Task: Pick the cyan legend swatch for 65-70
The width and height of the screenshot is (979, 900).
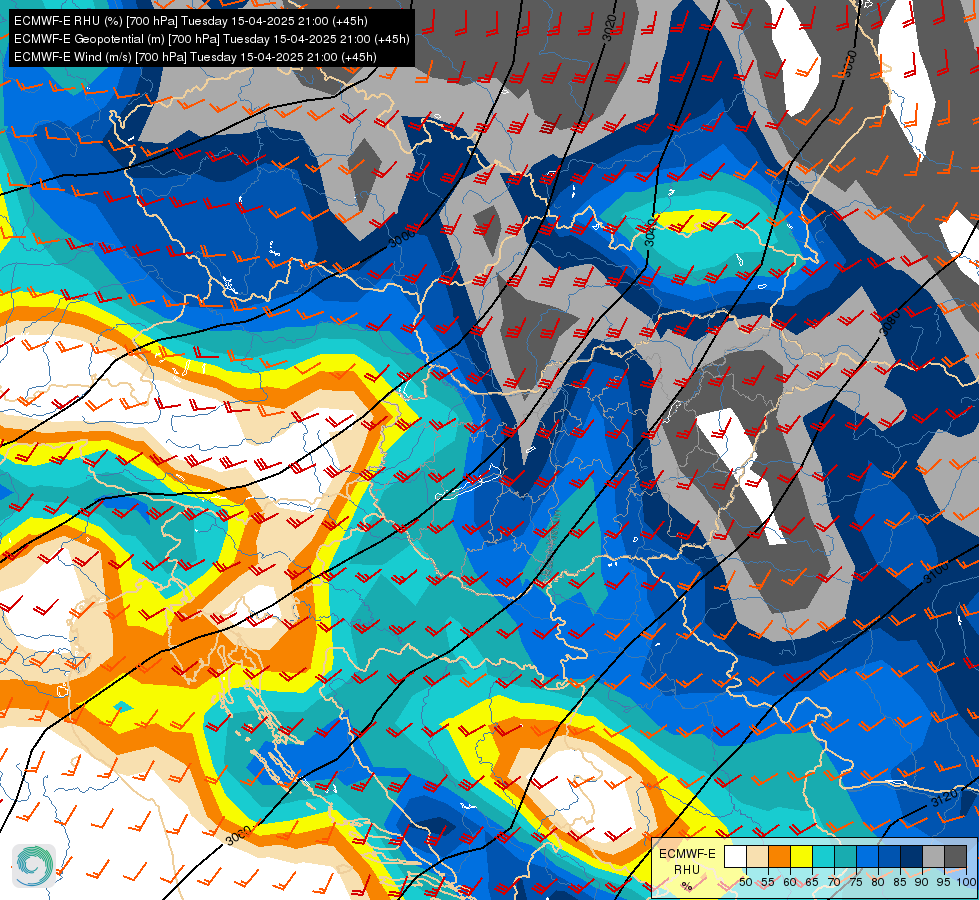Action: [823, 856]
